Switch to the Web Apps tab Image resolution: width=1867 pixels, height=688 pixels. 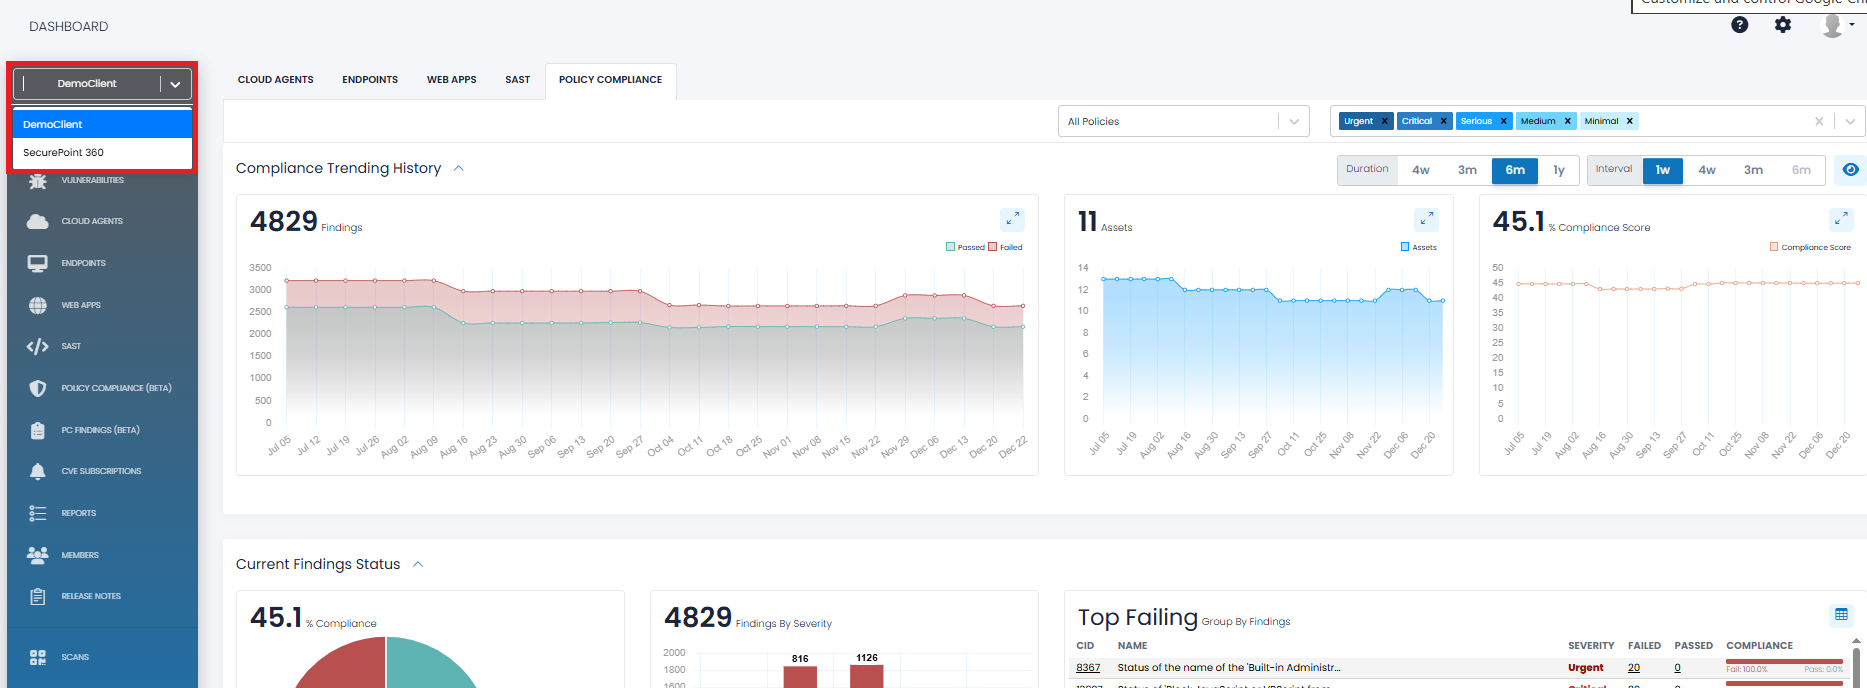[451, 80]
